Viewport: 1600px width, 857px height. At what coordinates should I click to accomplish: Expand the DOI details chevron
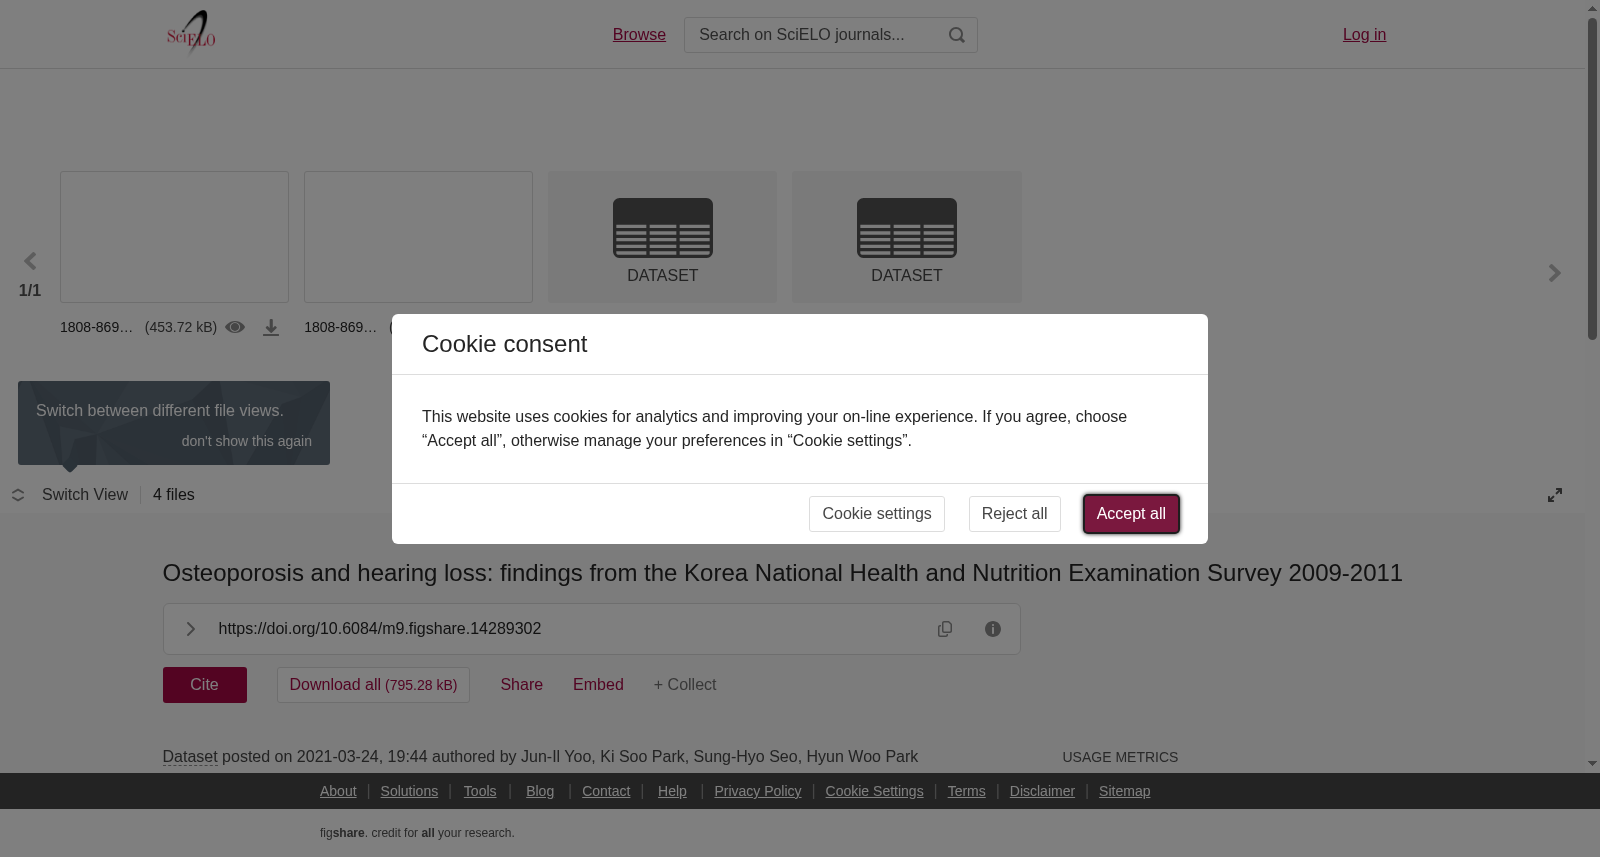190,629
